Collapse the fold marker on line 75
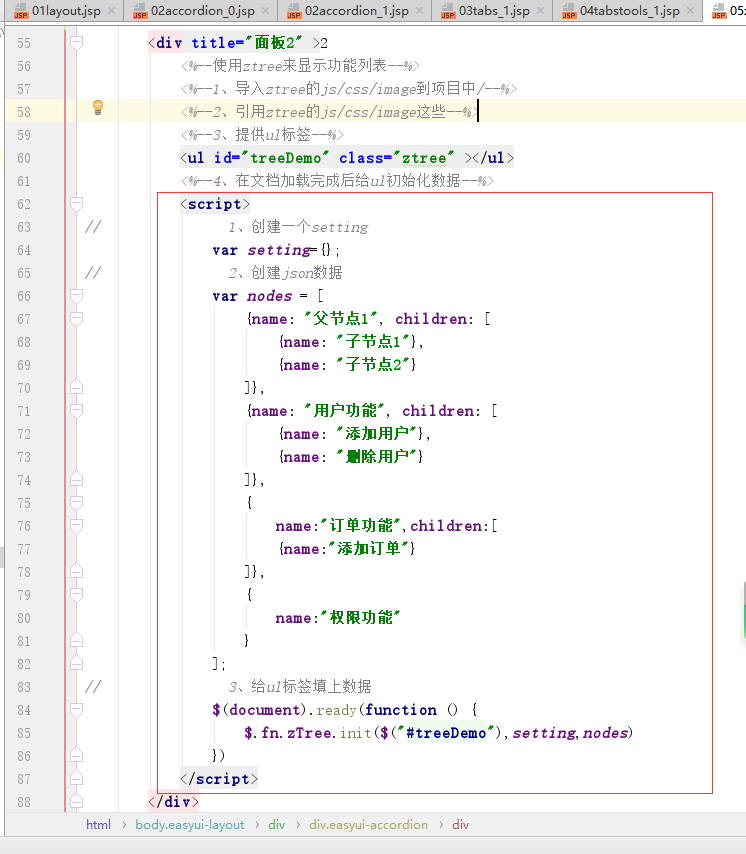 point(77,503)
